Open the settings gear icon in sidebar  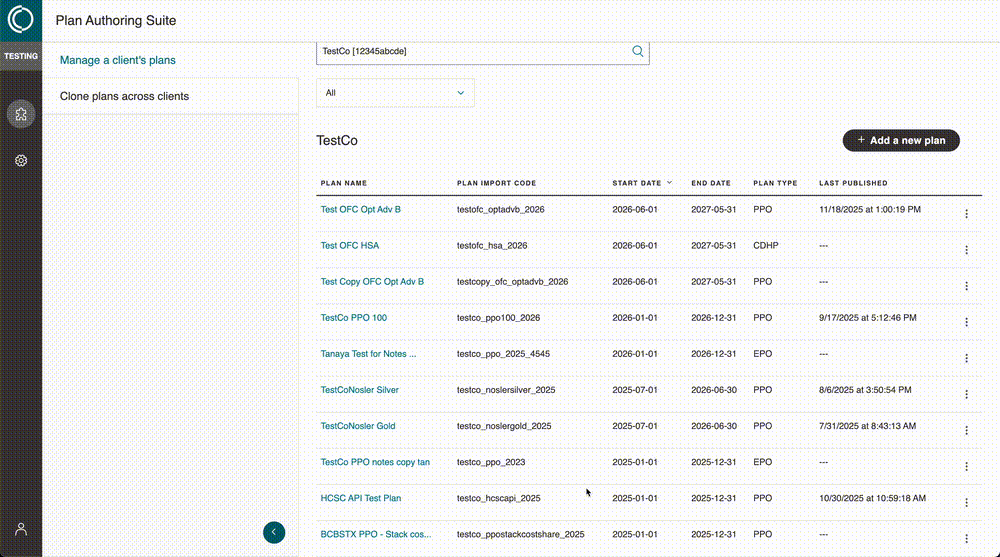(21, 161)
